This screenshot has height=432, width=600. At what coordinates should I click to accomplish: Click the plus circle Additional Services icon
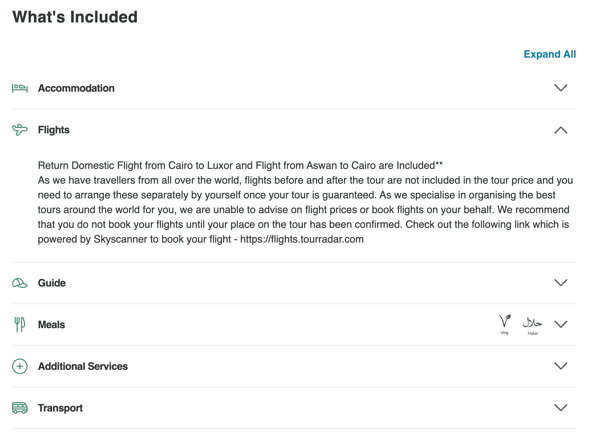pyautogui.click(x=20, y=366)
